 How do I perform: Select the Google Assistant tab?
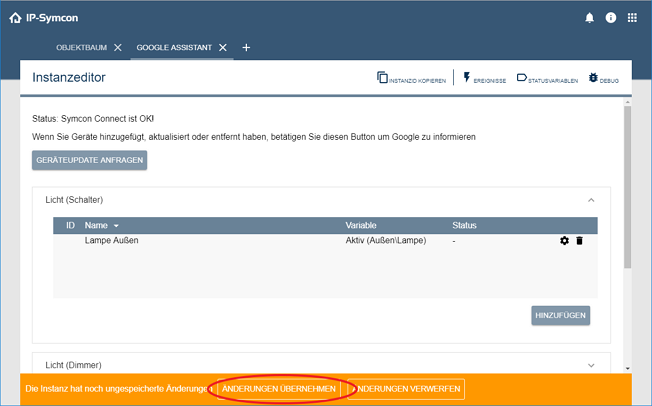coord(176,47)
